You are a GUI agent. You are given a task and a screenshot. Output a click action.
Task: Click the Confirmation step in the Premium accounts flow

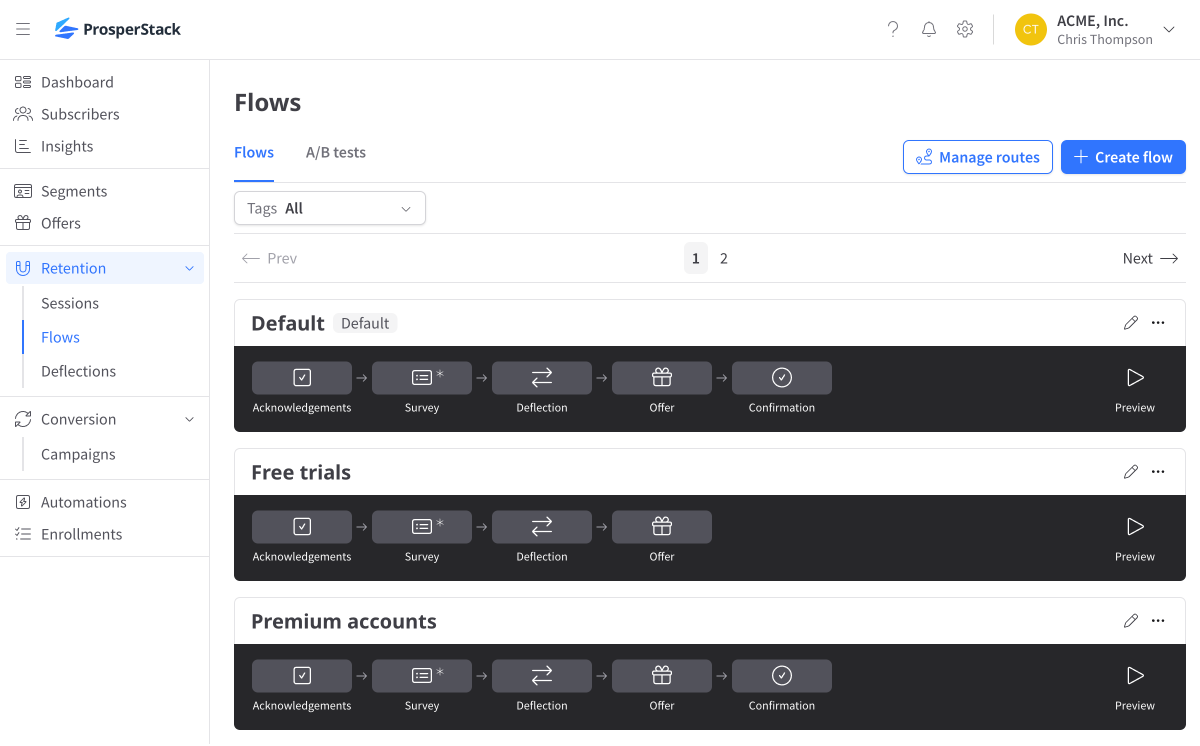[781, 675]
